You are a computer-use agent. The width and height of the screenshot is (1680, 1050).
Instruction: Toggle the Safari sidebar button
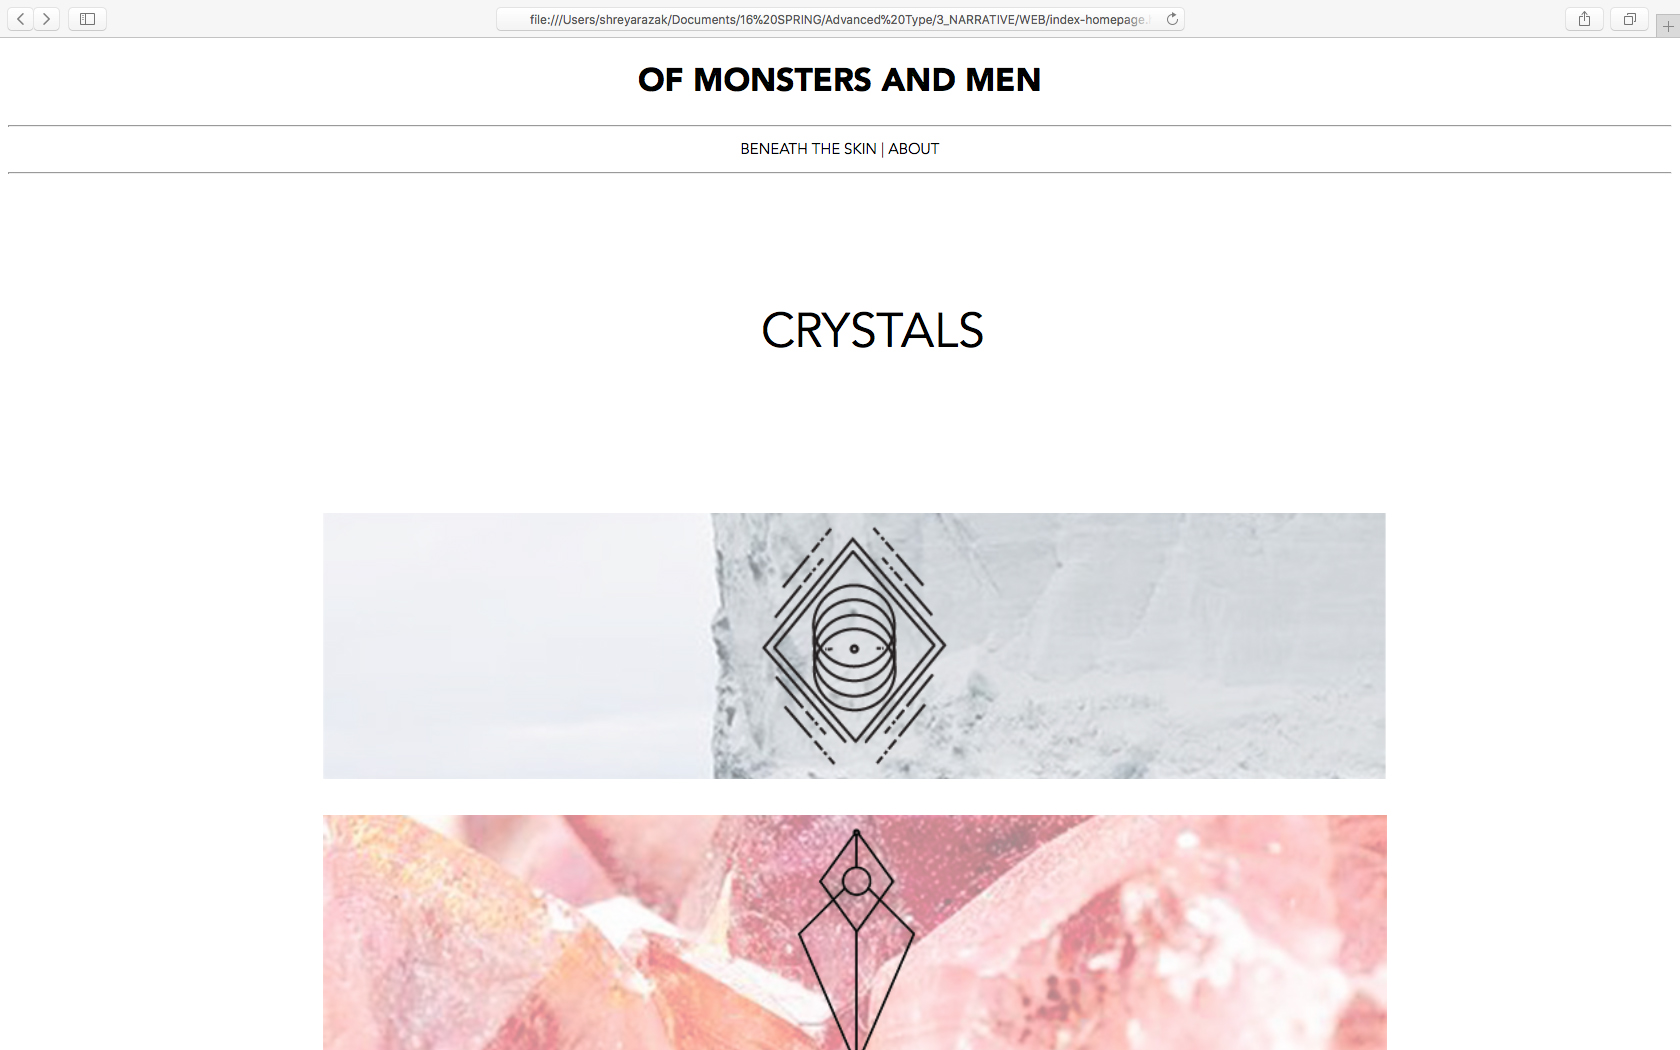pyautogui.click(x=87, y=19)
